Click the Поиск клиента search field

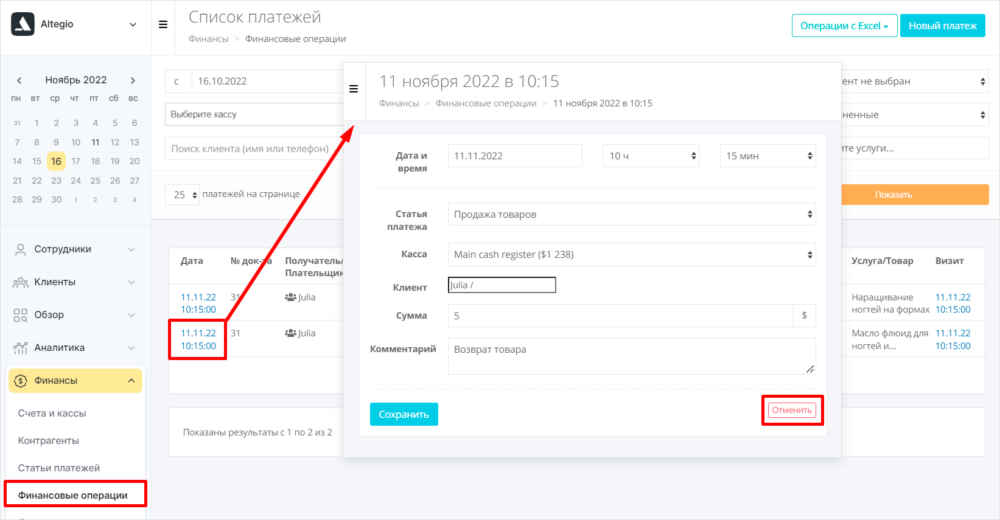(254, 149)
